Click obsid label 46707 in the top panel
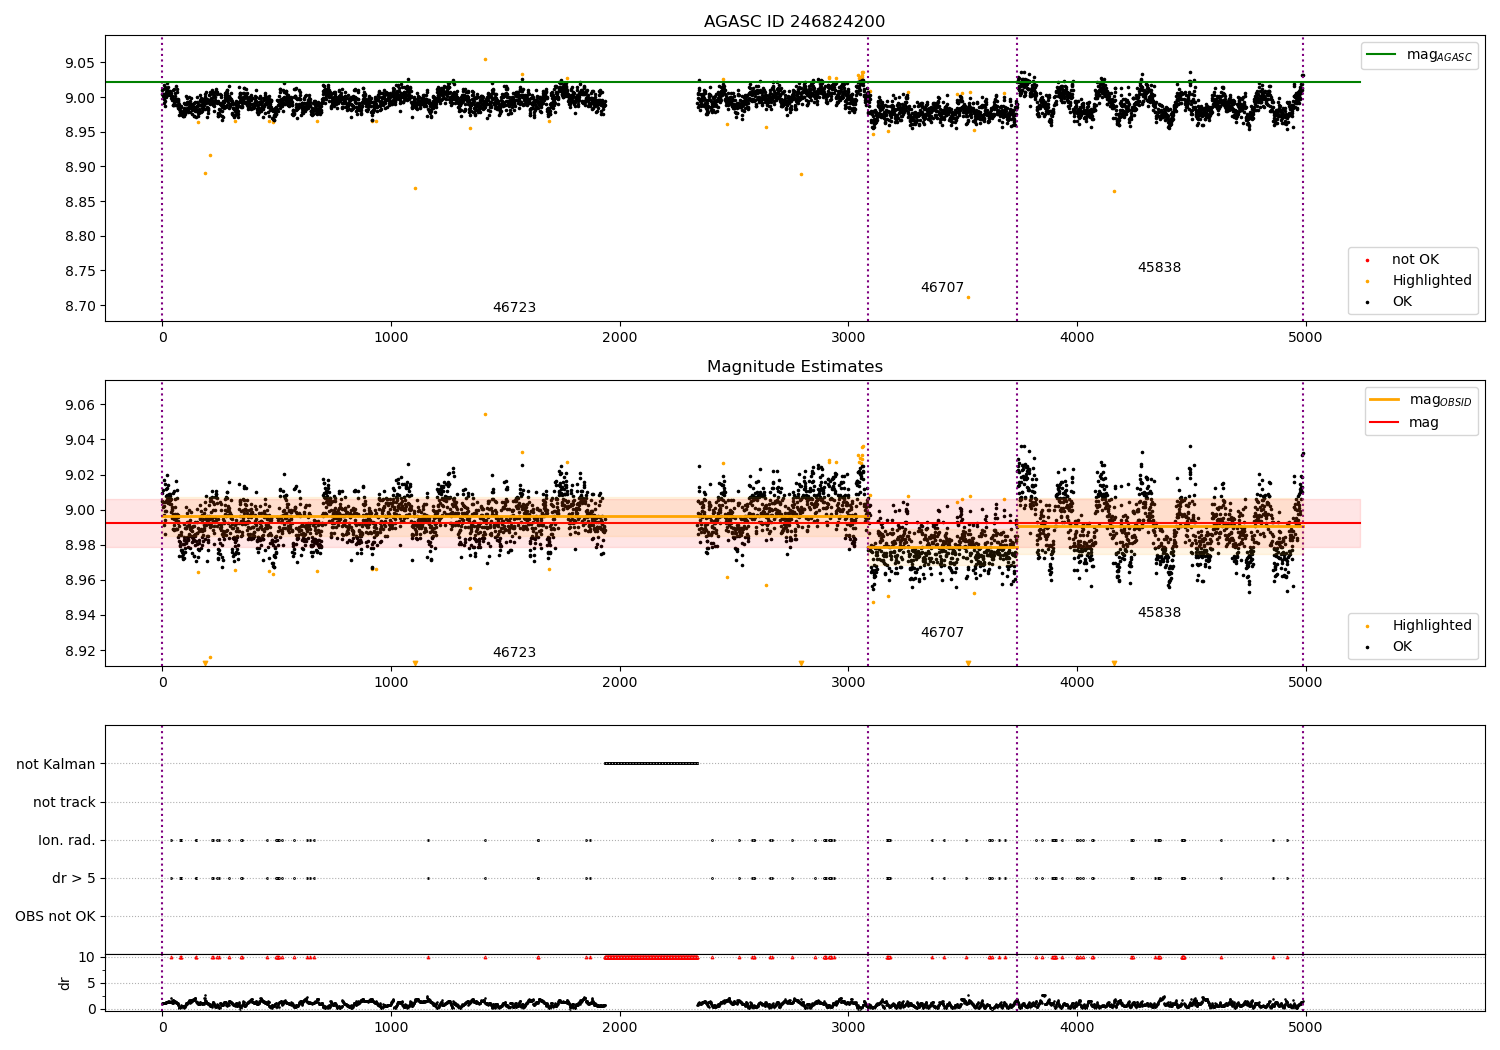Viewport: 1500px width, 1050px height. pos(942,288)
